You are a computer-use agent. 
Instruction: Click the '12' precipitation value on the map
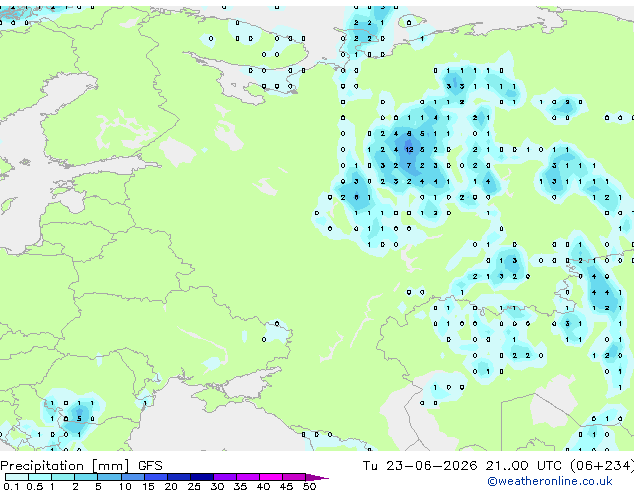click(x=409, y=150)
